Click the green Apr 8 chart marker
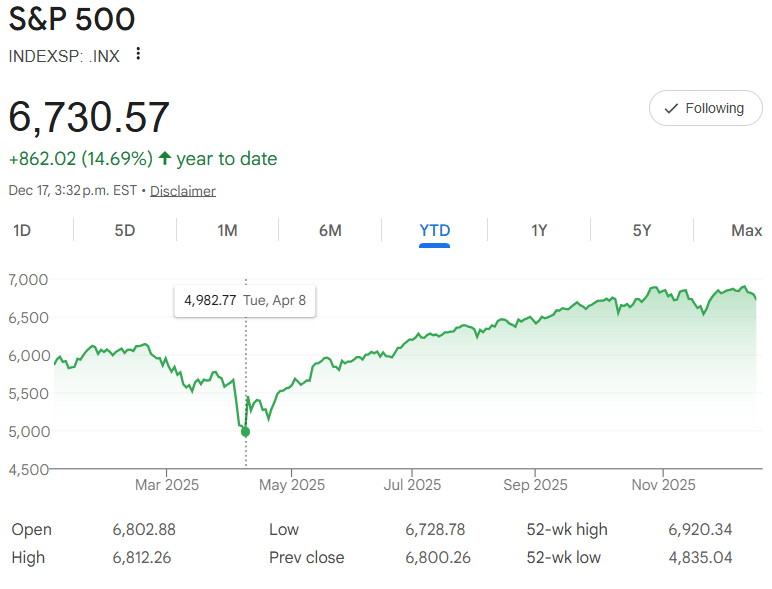Image resolution: width=772 pixels, height=589 pixels. [x=245, y=432]
